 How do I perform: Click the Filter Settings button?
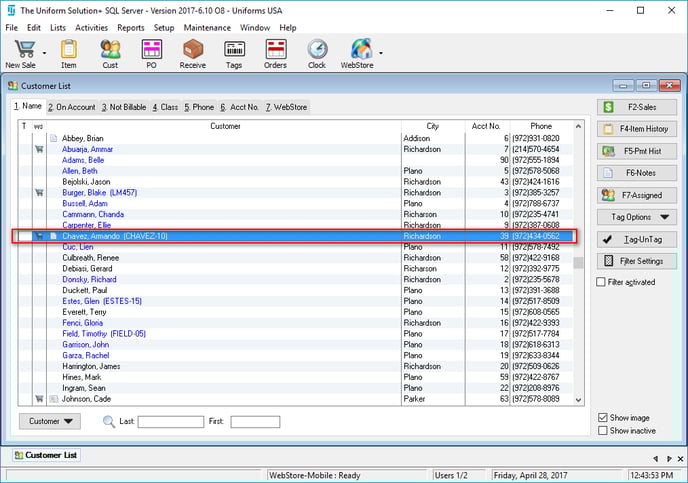tap(638, 261)
